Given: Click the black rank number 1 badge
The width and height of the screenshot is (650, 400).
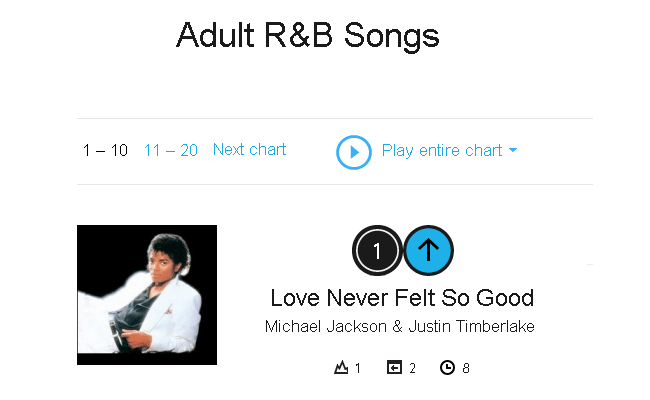Looking at the screenshot, I should pos(377,250).
